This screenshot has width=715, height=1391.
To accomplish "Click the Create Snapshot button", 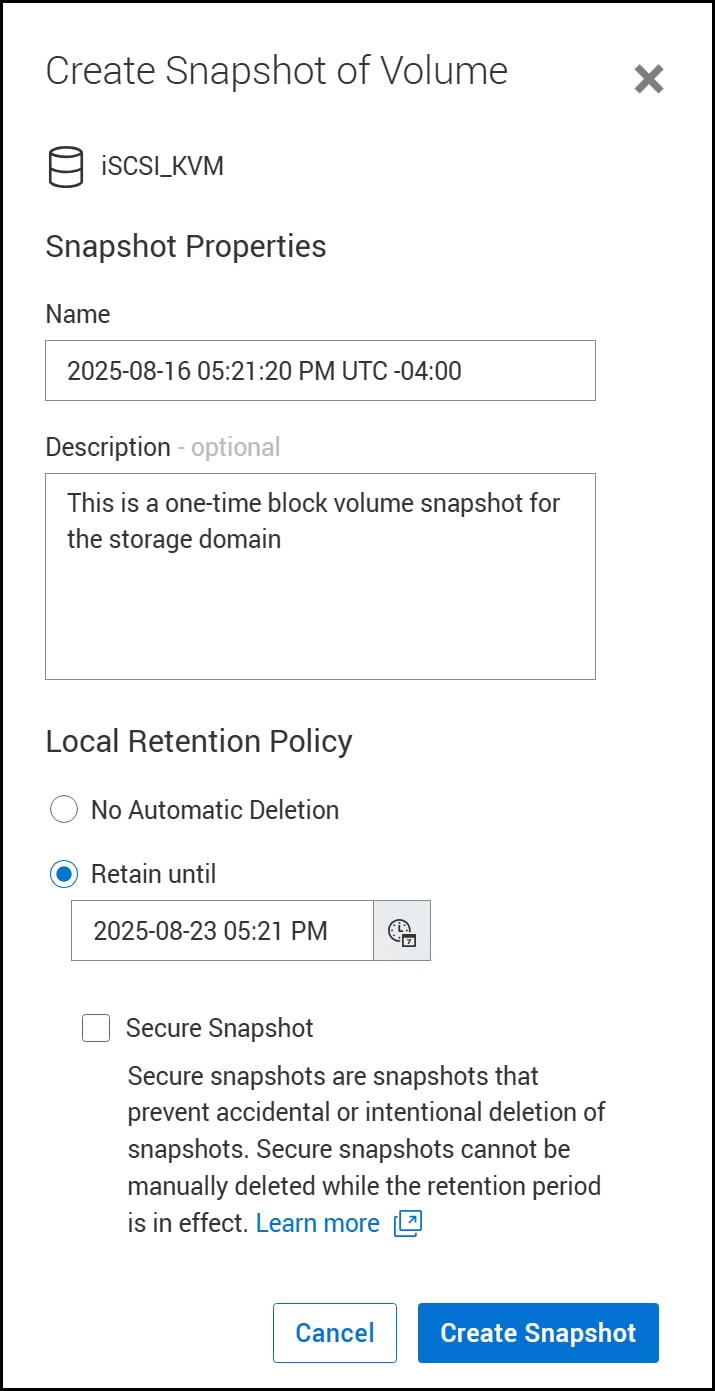I will tap(538, 1333).
